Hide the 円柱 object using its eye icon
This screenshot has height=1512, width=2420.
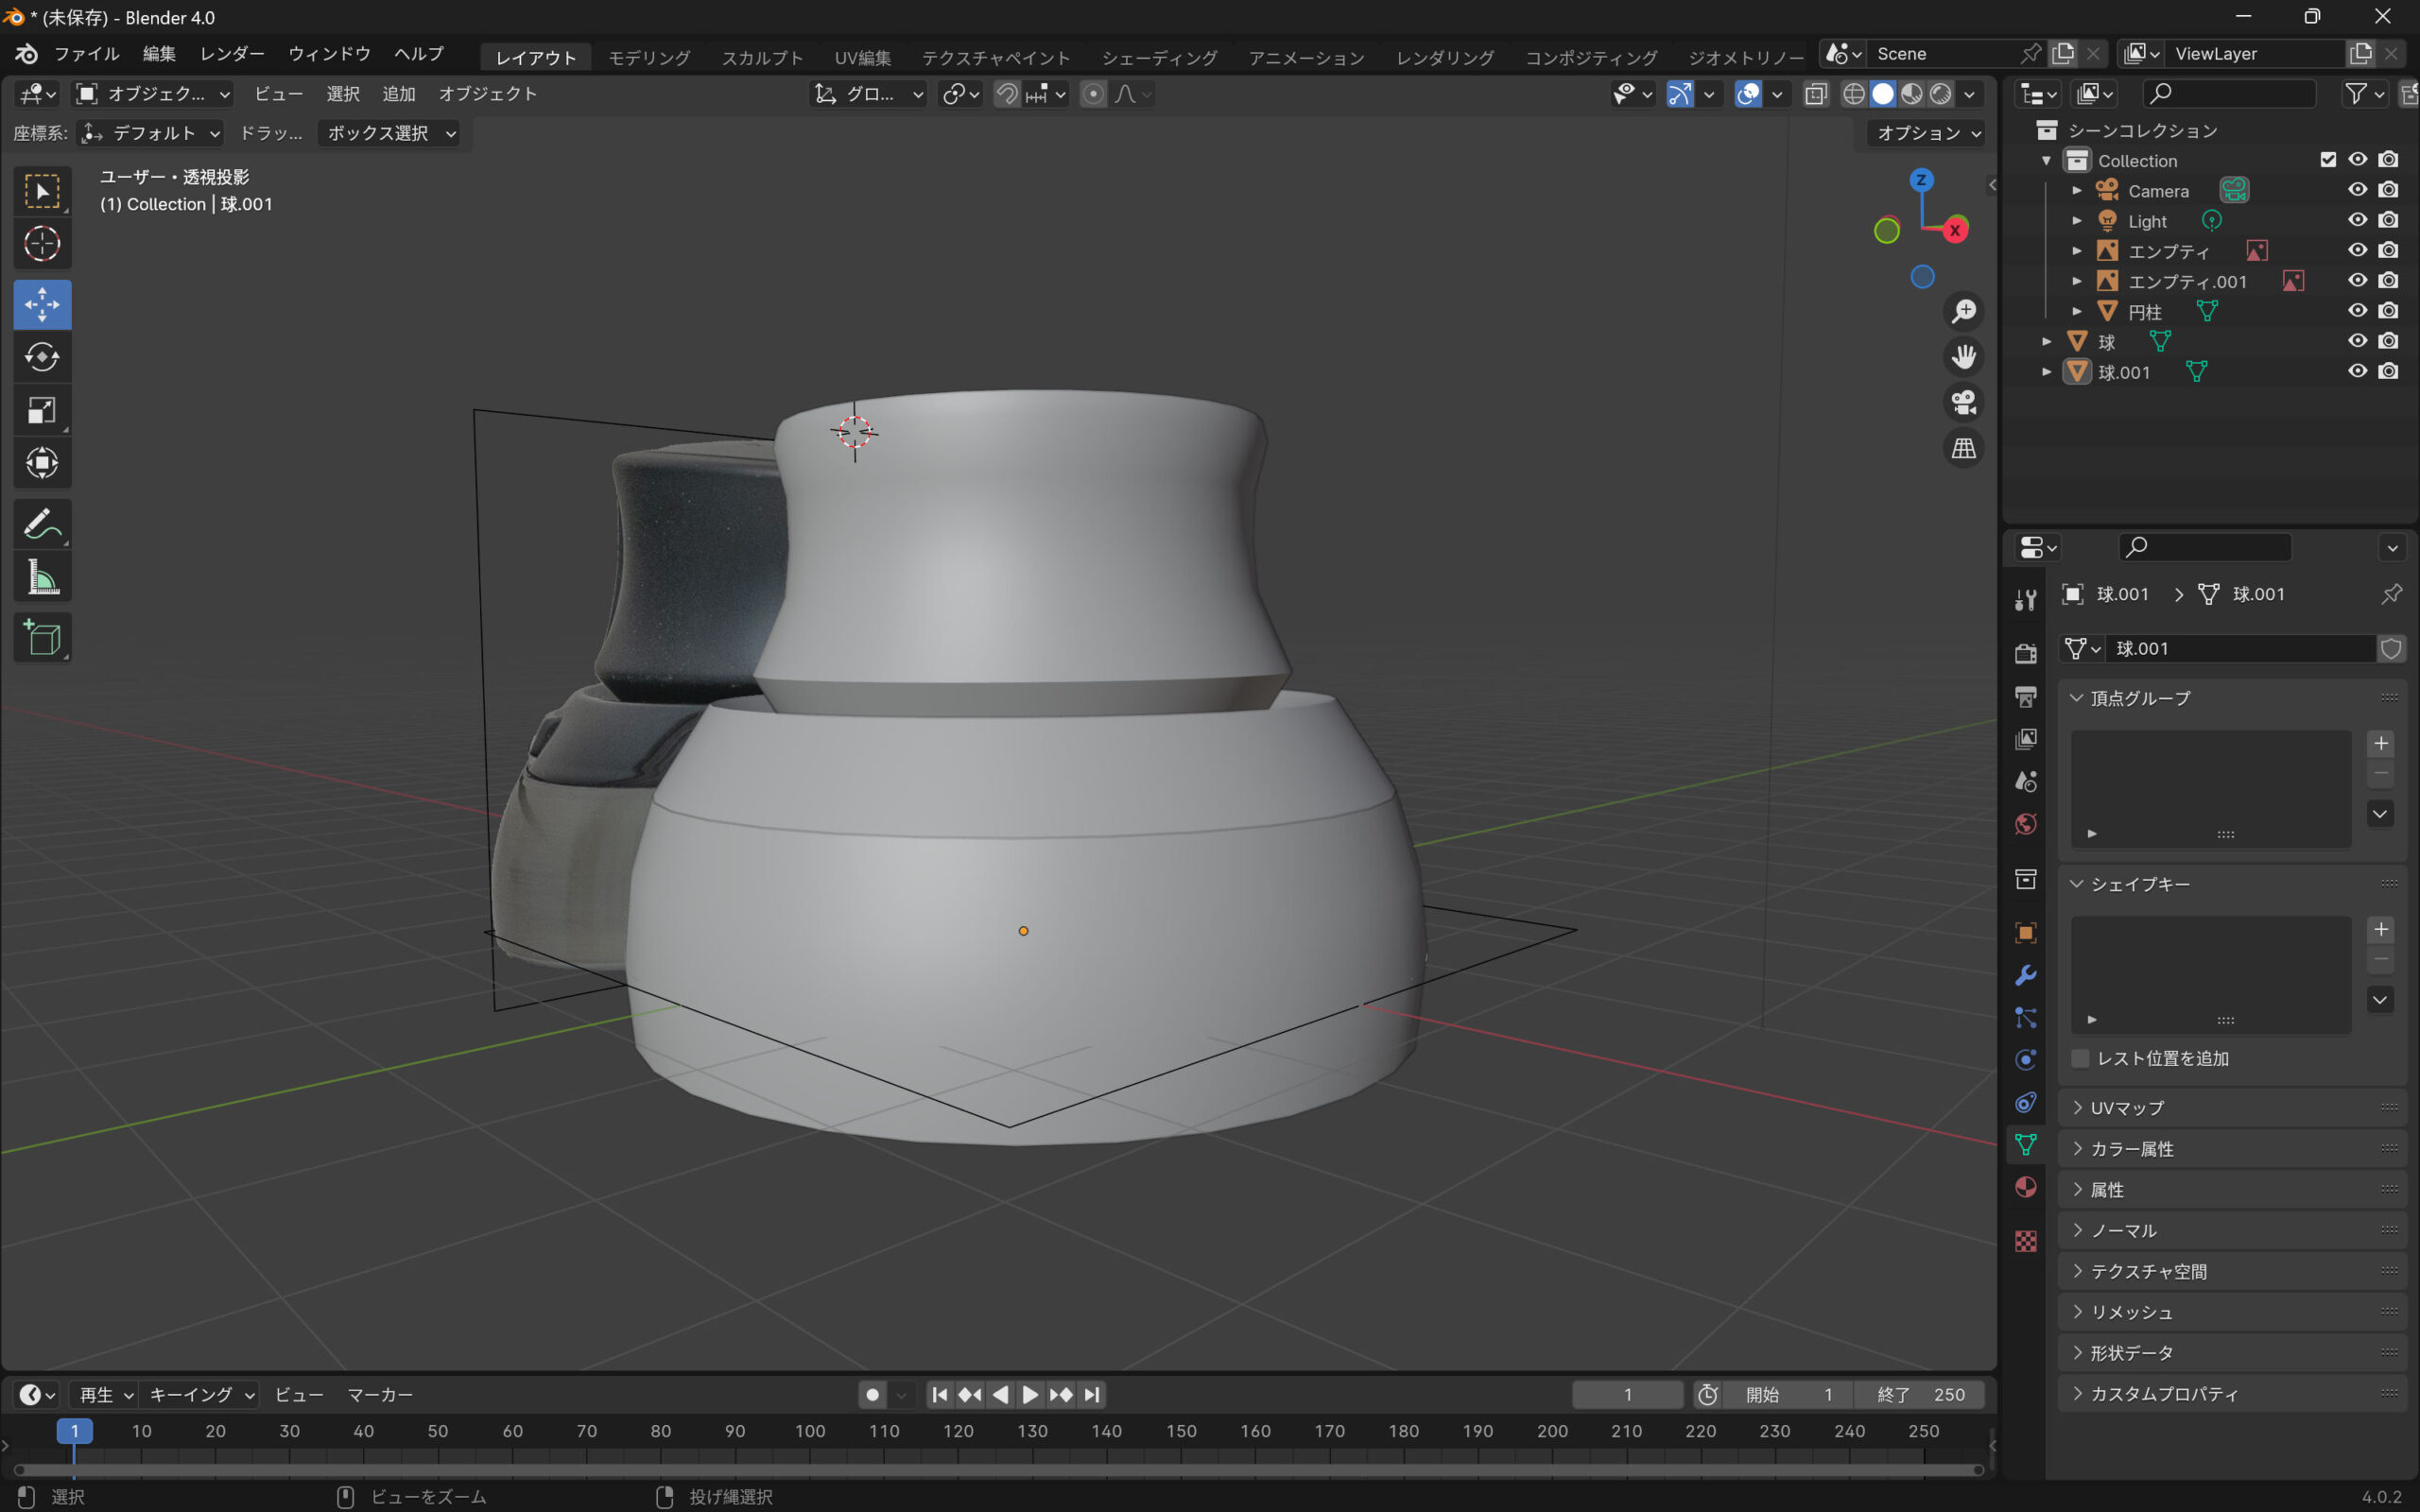pyautogui.click(x=2357, y=311)
